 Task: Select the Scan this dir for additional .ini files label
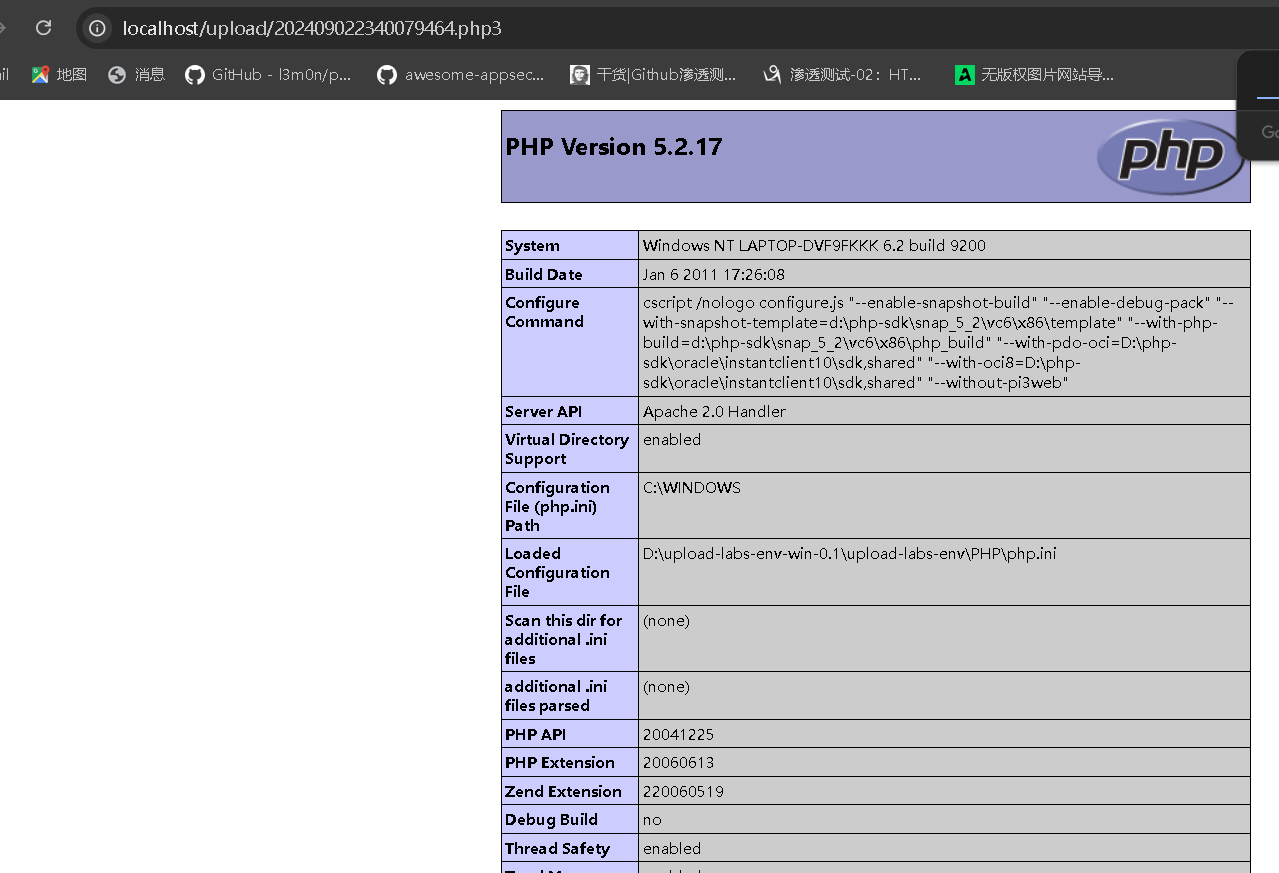point(563,639)
